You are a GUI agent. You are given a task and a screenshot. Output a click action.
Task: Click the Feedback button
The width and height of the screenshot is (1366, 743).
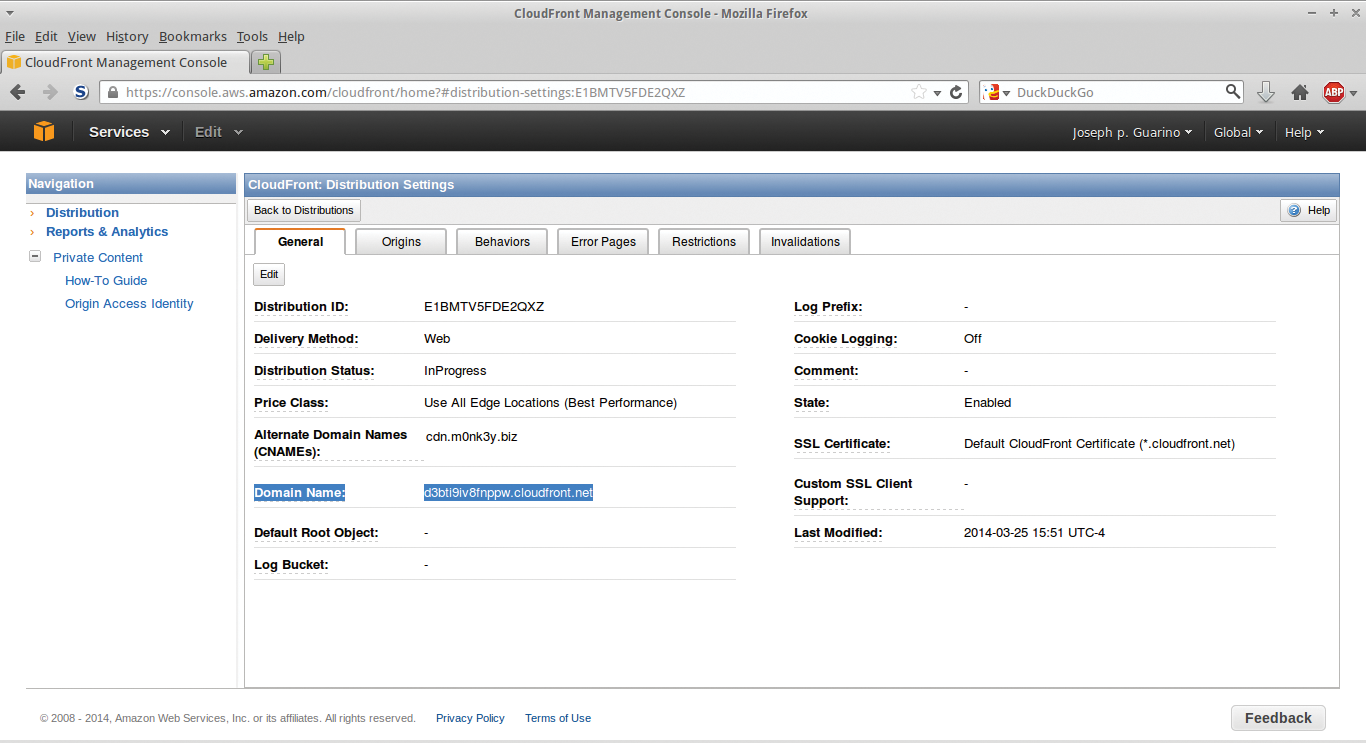[1278, 718]
